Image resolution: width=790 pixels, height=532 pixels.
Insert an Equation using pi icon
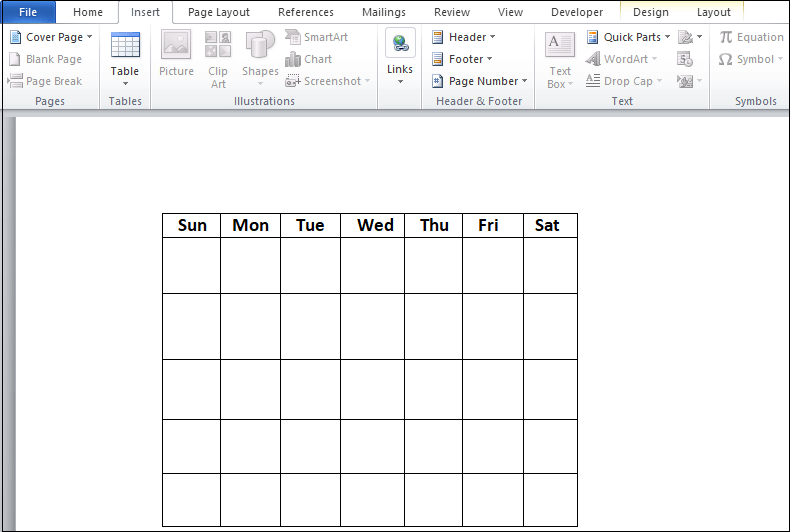pyautogui.click(x=726, y=37)
